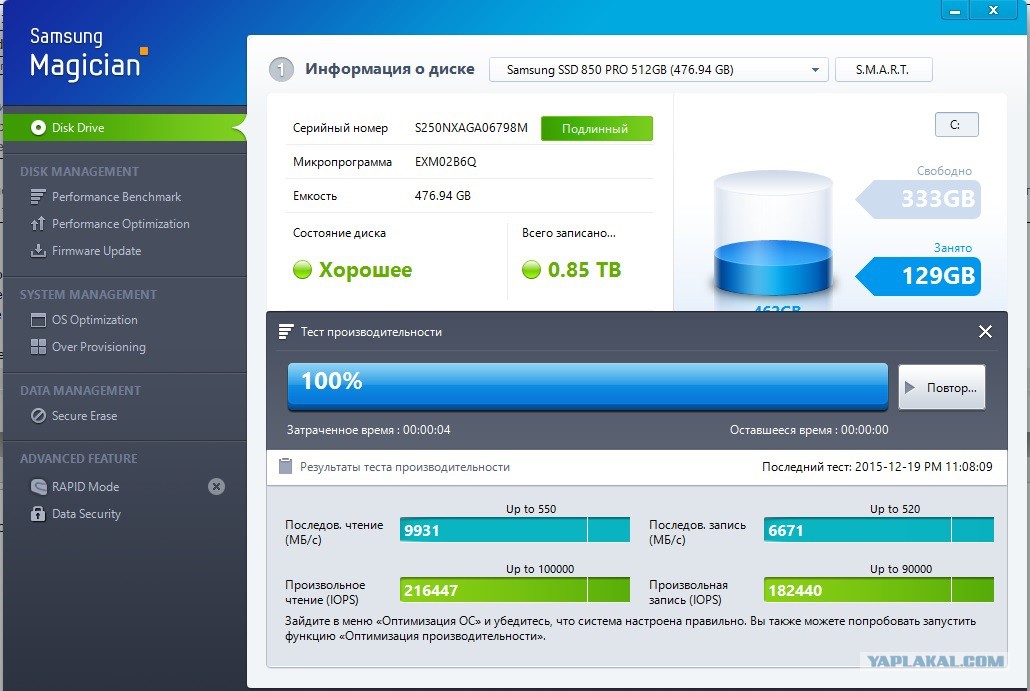Click serial number S250NXAGA06798M
The image size is (1030, 691).
[471, 127]
